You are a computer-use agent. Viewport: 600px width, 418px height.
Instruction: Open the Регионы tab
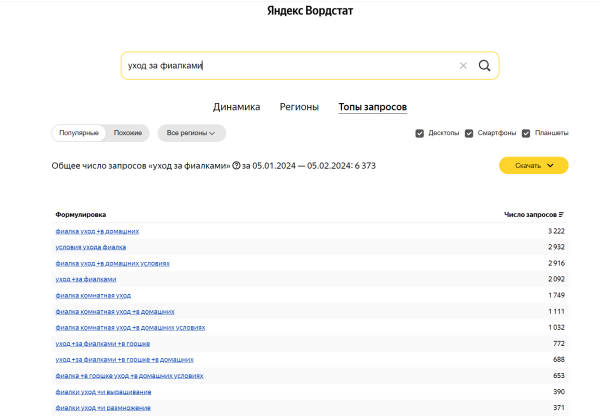pos(299,107)
